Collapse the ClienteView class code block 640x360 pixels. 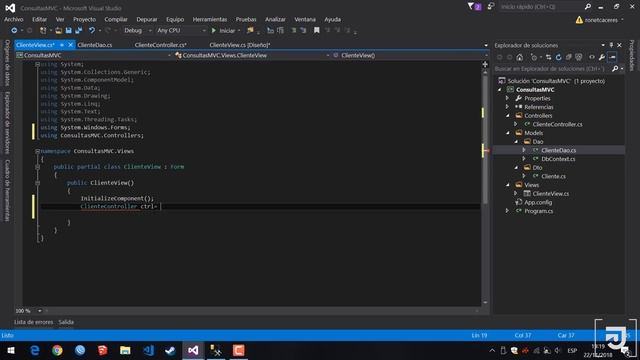[x=37, y=167]
